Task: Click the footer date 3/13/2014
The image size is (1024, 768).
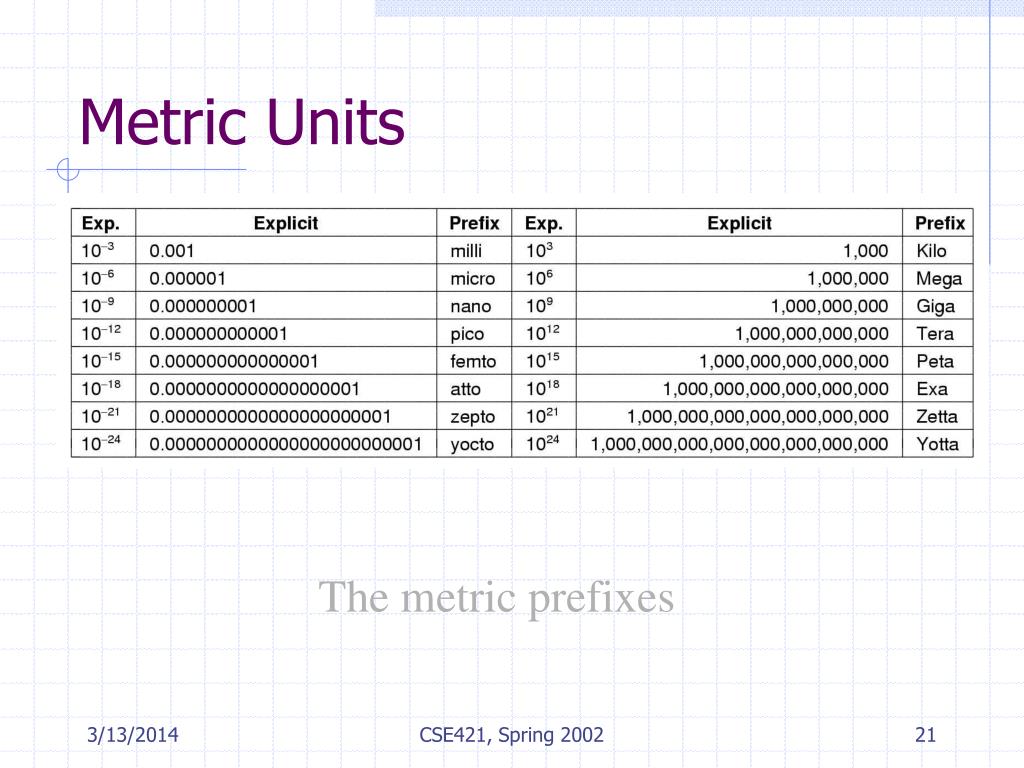Action: (x=133, y=735)
